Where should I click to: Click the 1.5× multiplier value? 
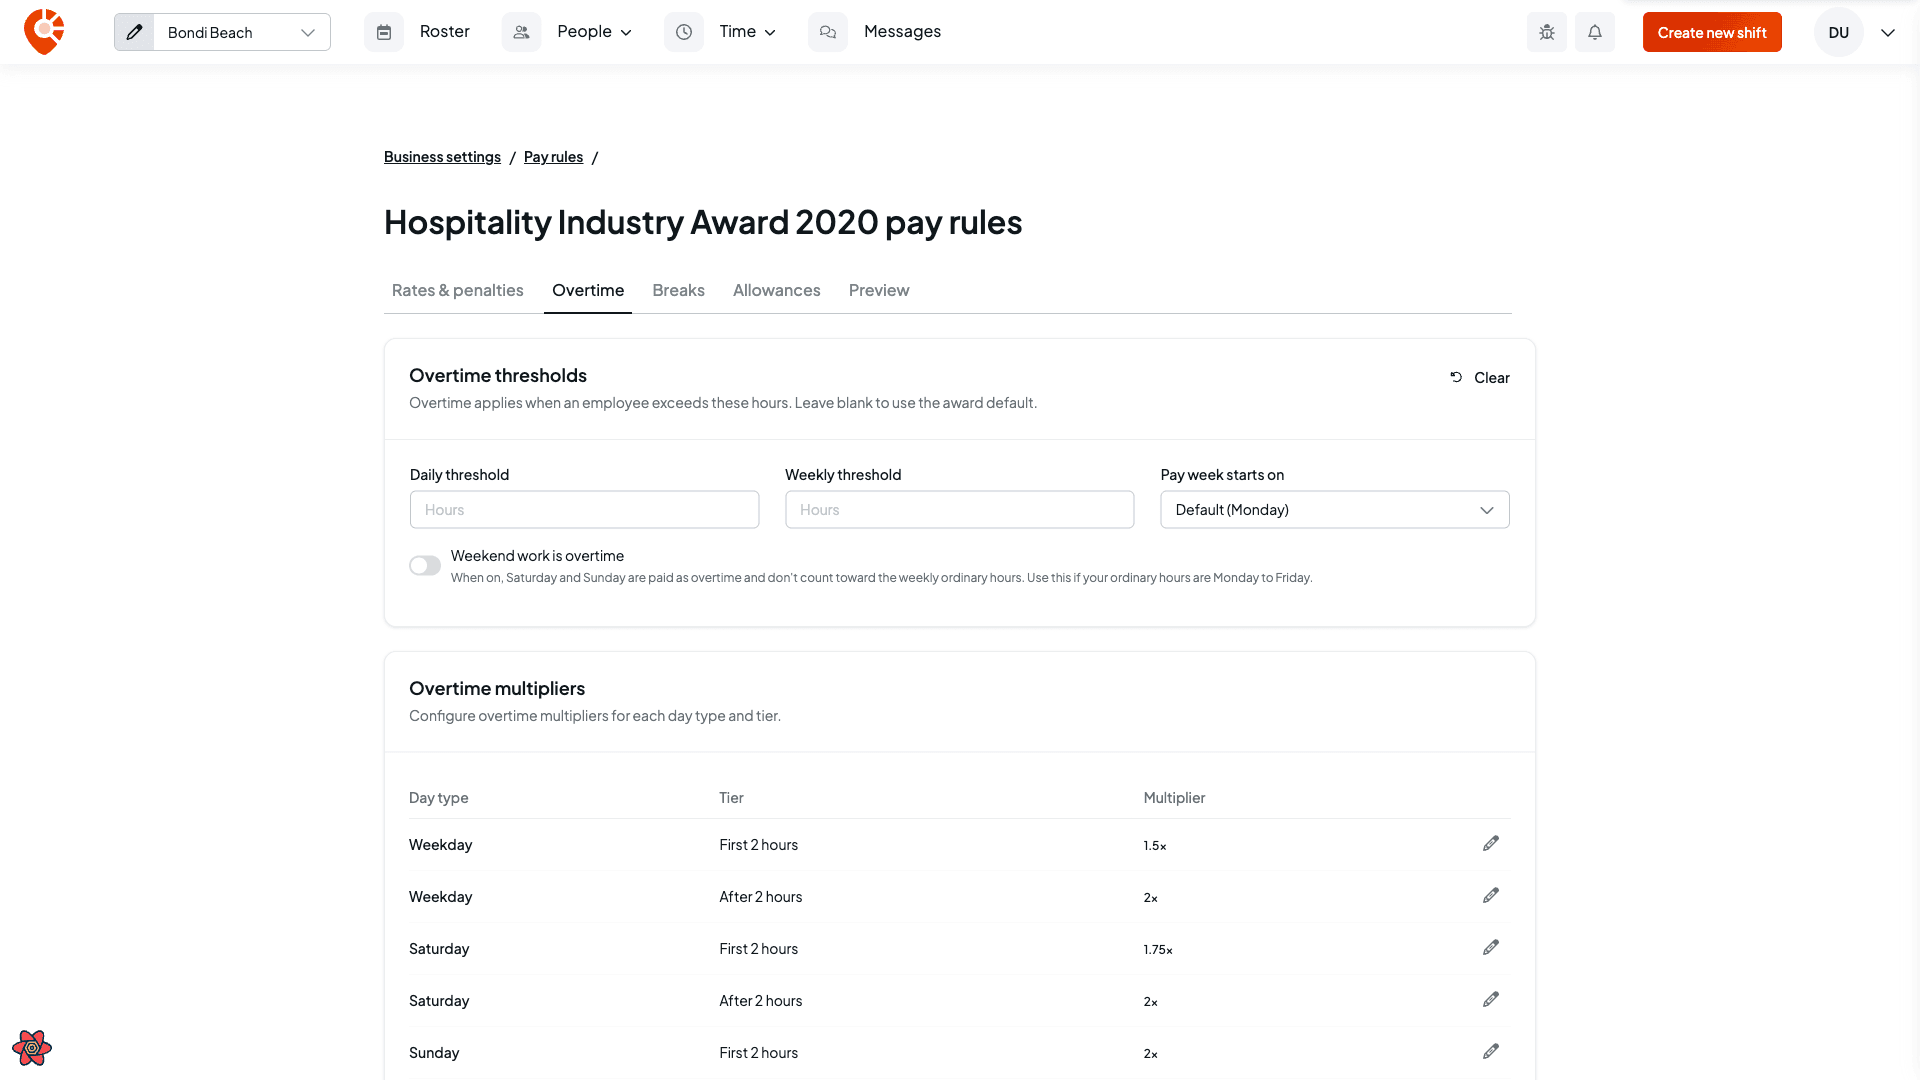(1155, 846)
